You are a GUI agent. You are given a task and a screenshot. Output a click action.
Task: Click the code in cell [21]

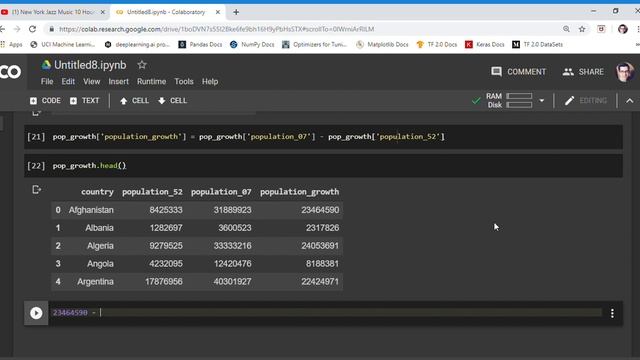click(248, 137)
